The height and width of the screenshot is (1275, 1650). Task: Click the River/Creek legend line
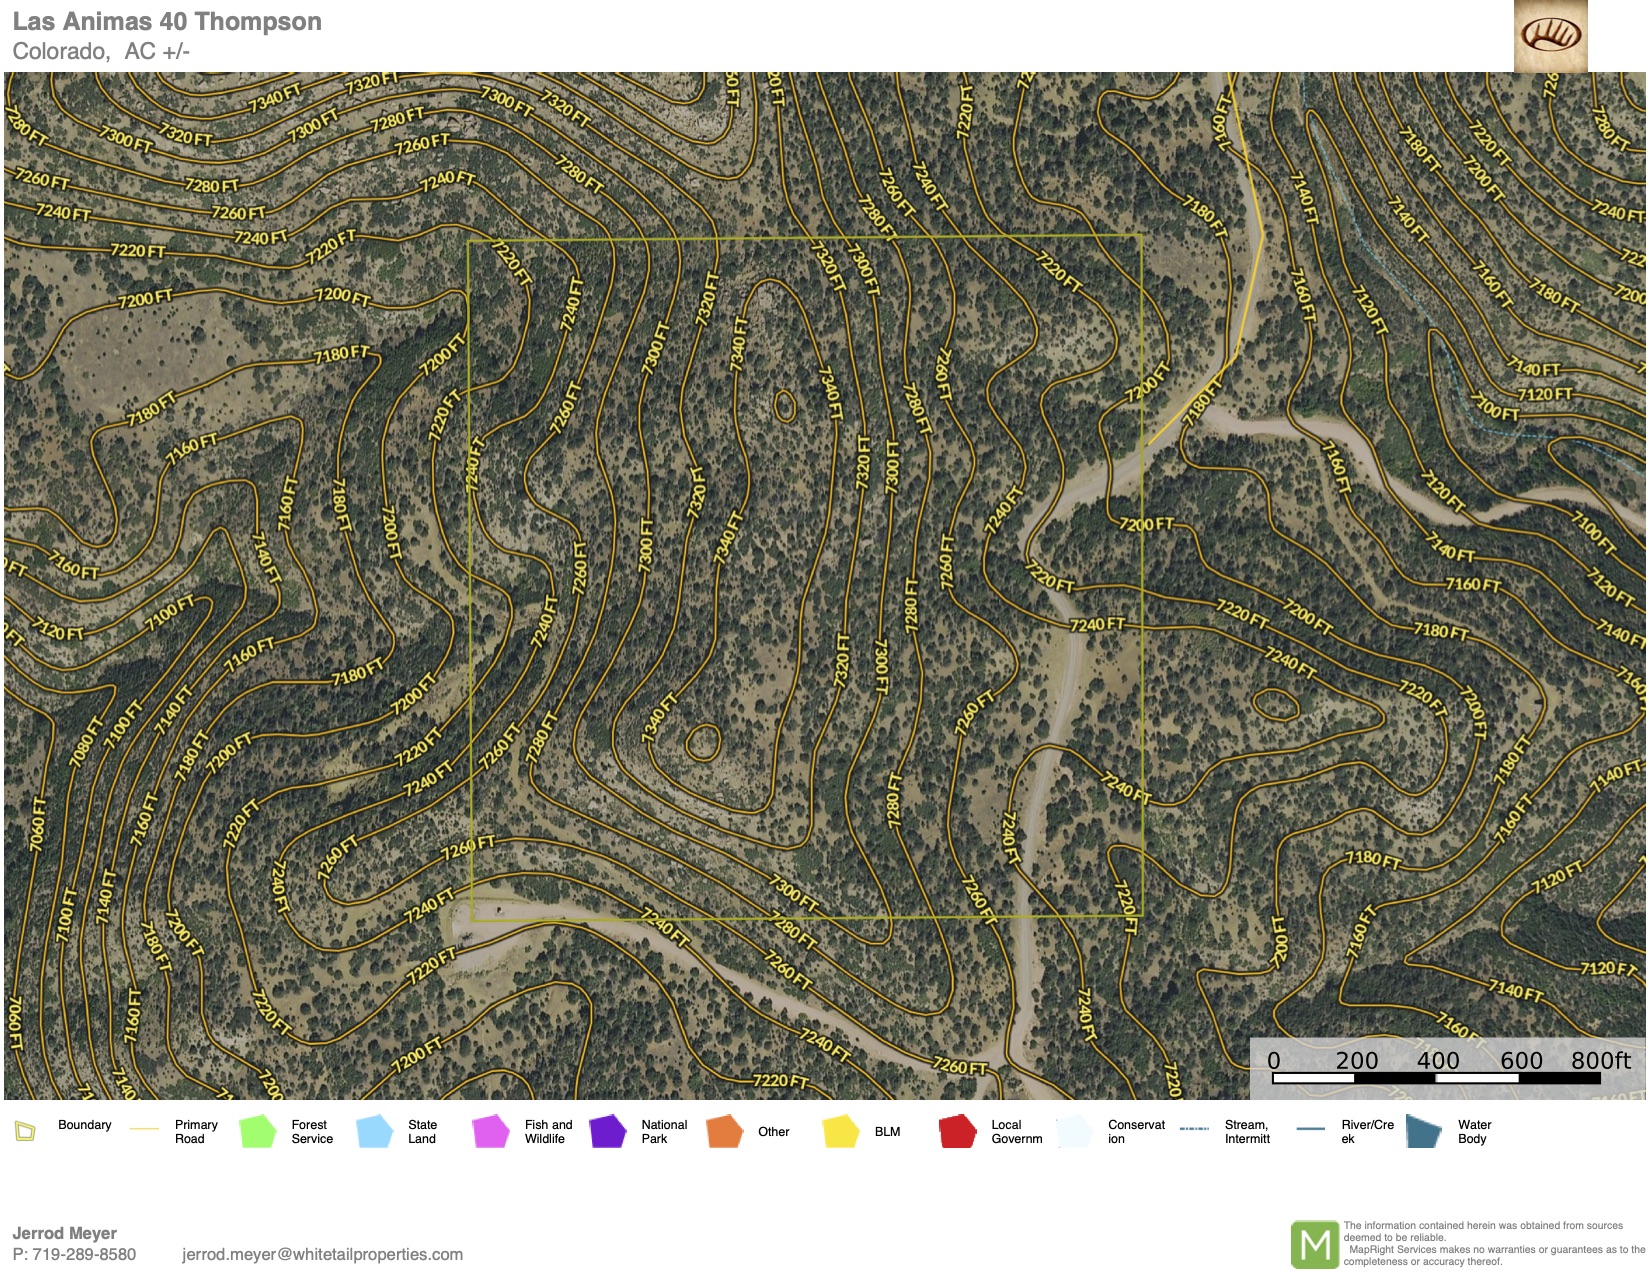[1310, 1129]
